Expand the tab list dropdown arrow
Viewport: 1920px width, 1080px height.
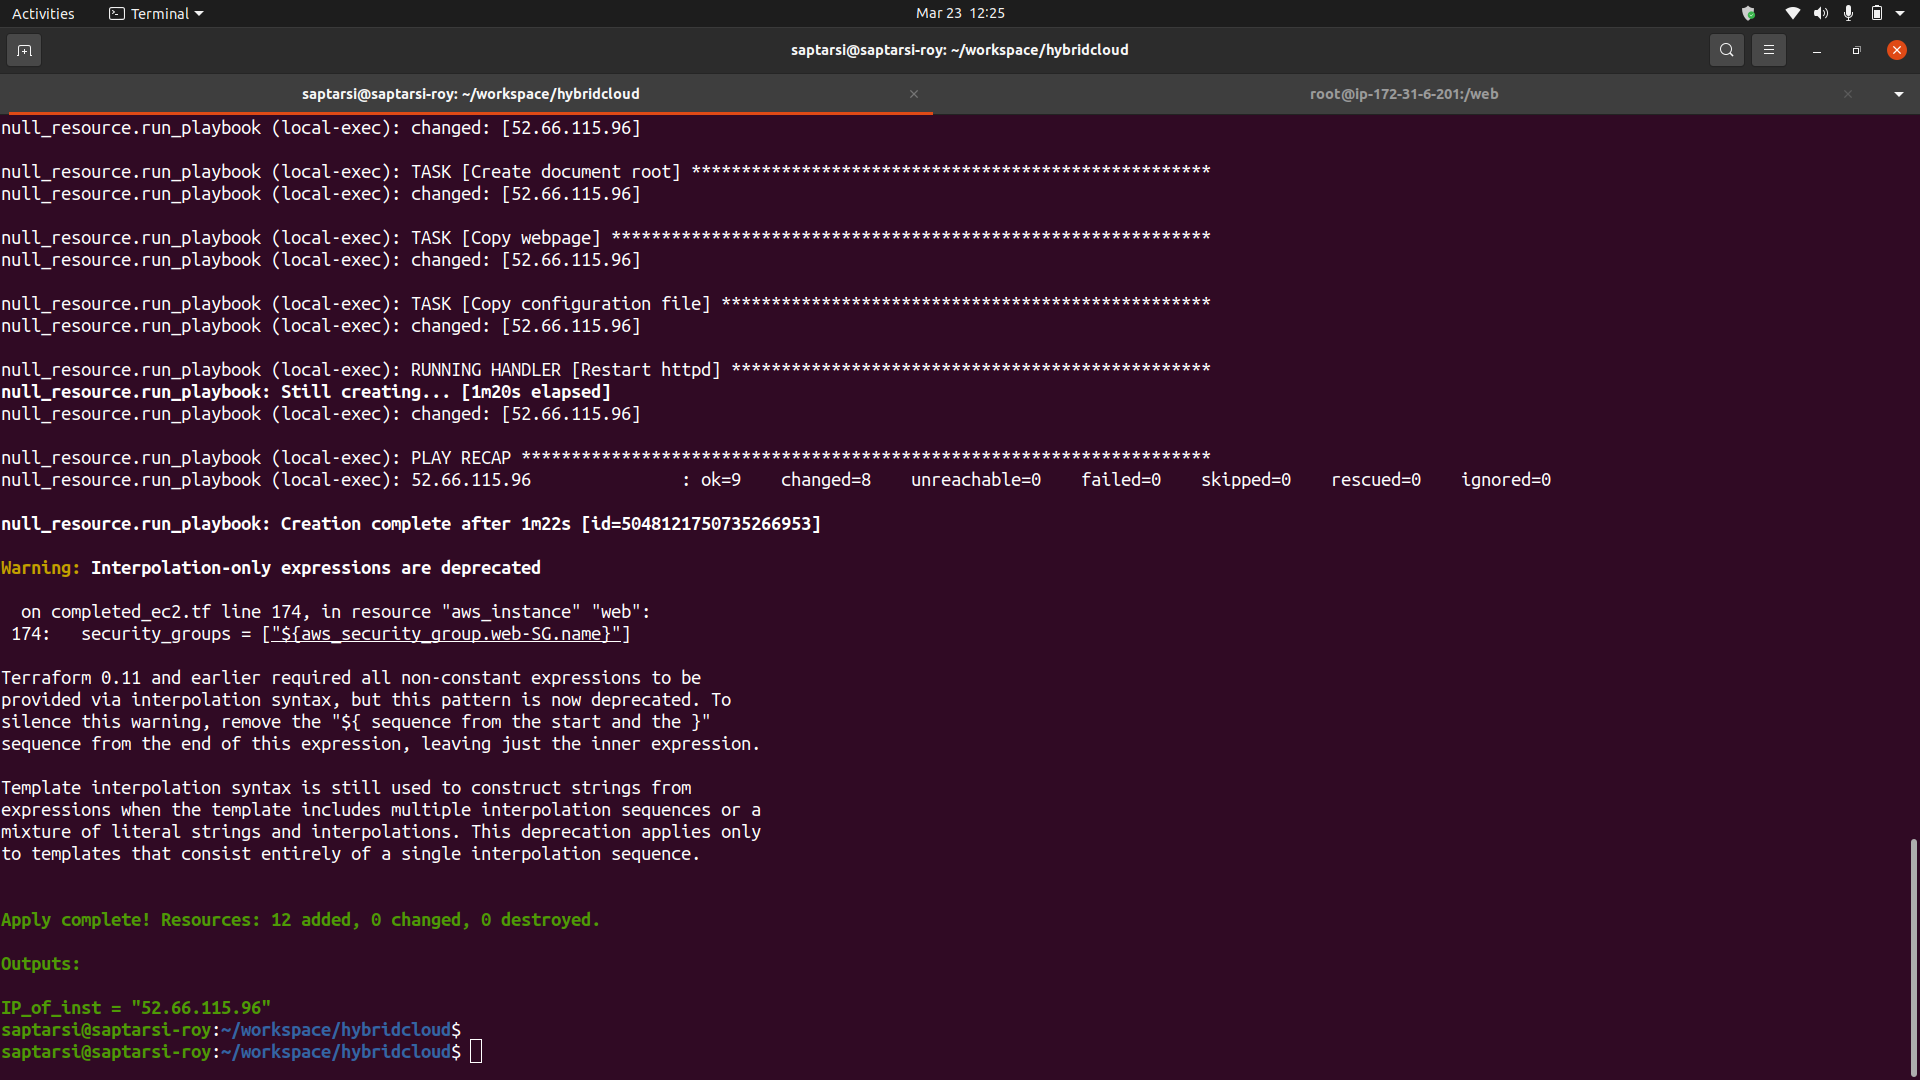[1898, 94]
